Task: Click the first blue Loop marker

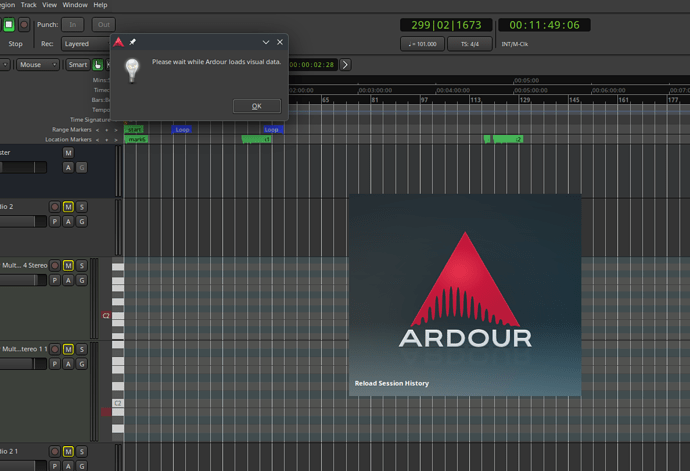Action: tap(182, 129)
